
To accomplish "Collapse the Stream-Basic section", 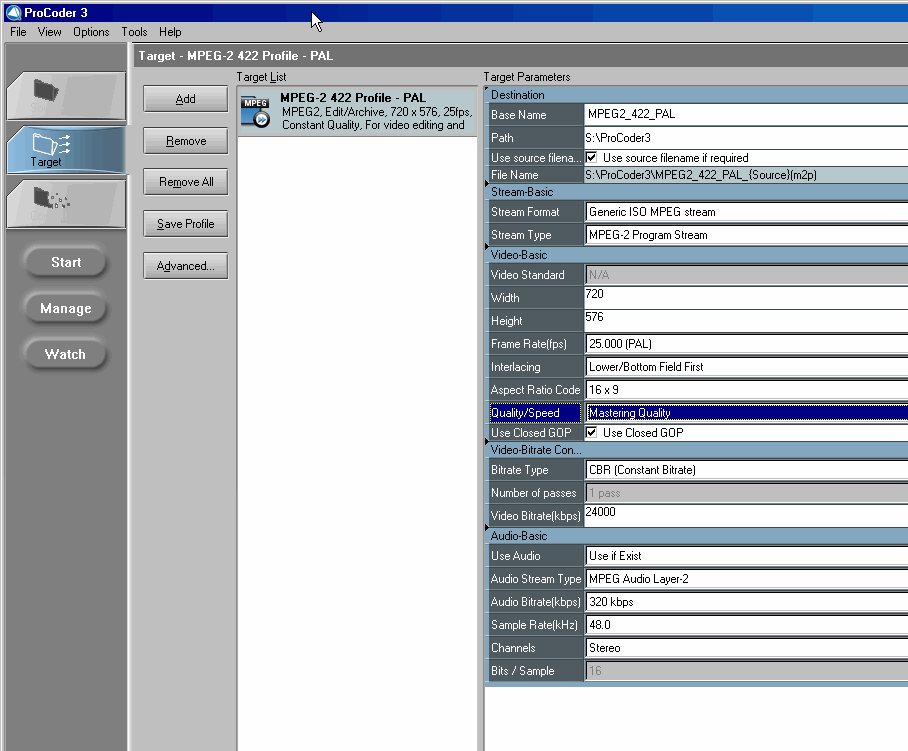I will click(487, 184).
